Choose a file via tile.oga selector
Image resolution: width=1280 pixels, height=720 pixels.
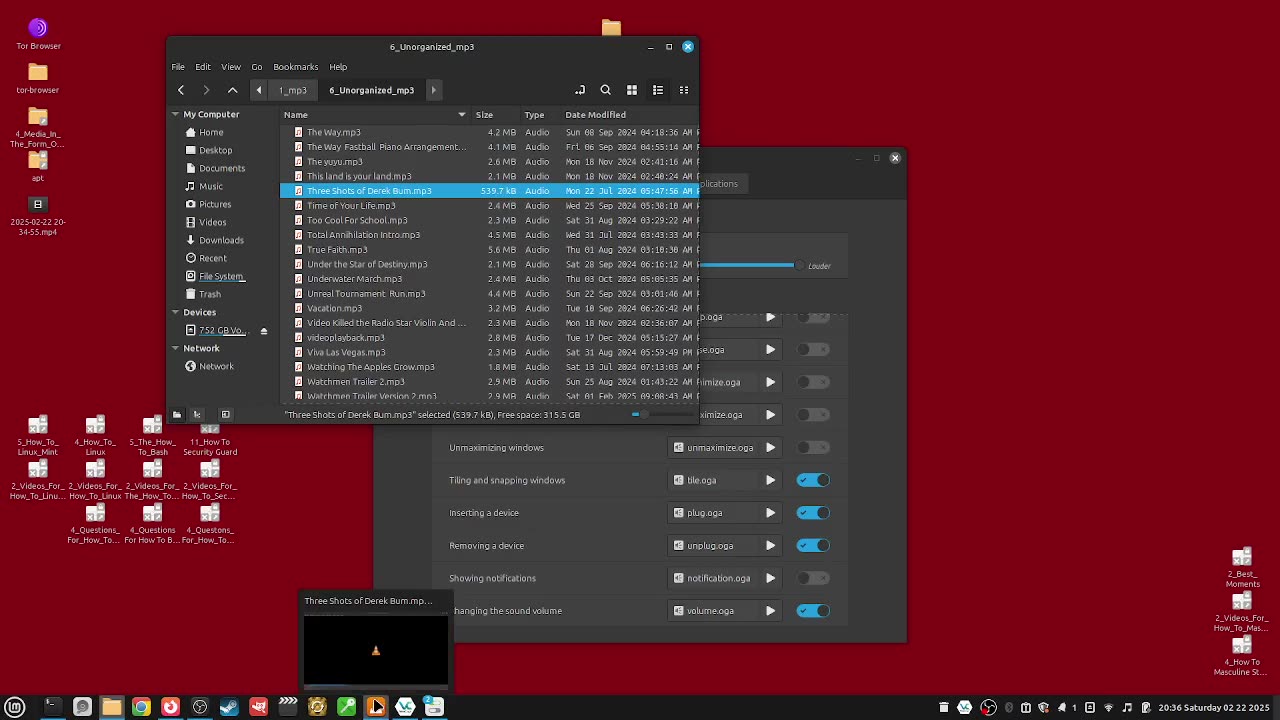pos(713,480)
